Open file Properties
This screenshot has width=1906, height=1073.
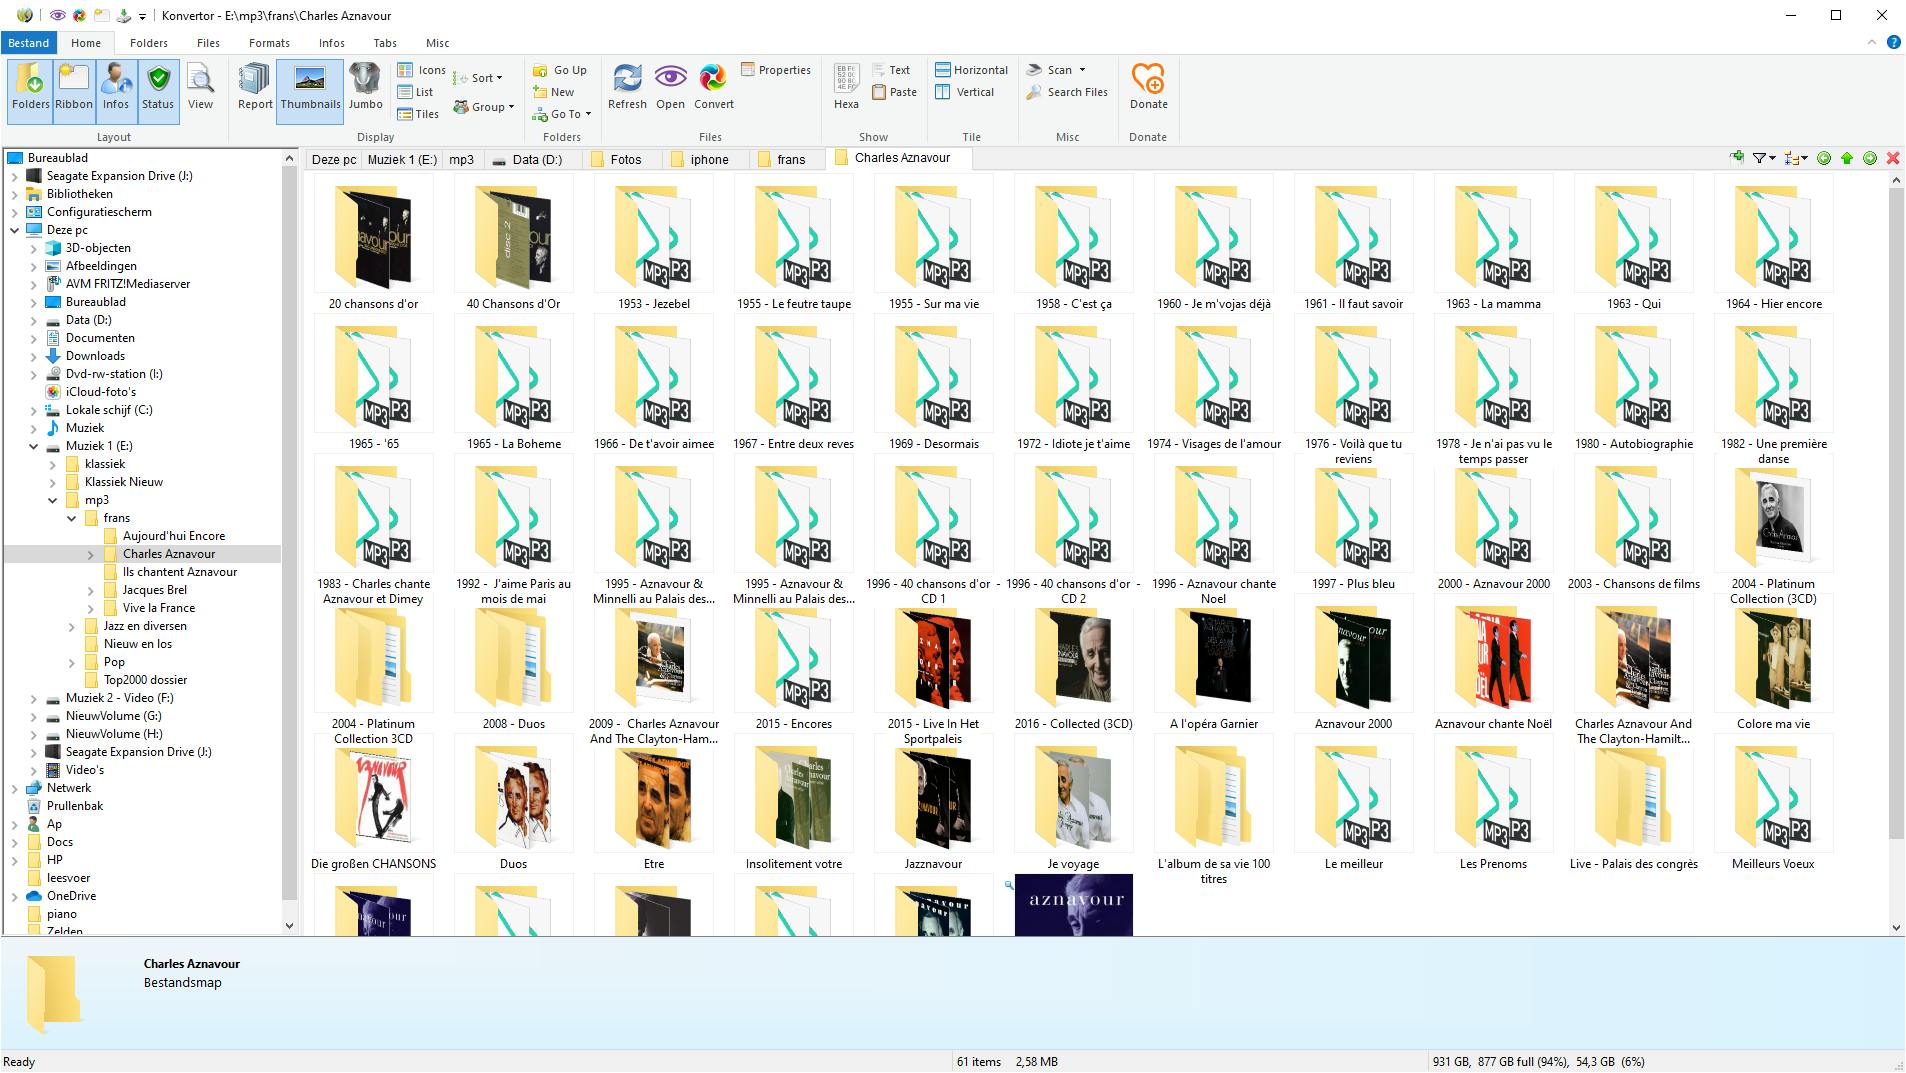(x=776, y=70)
